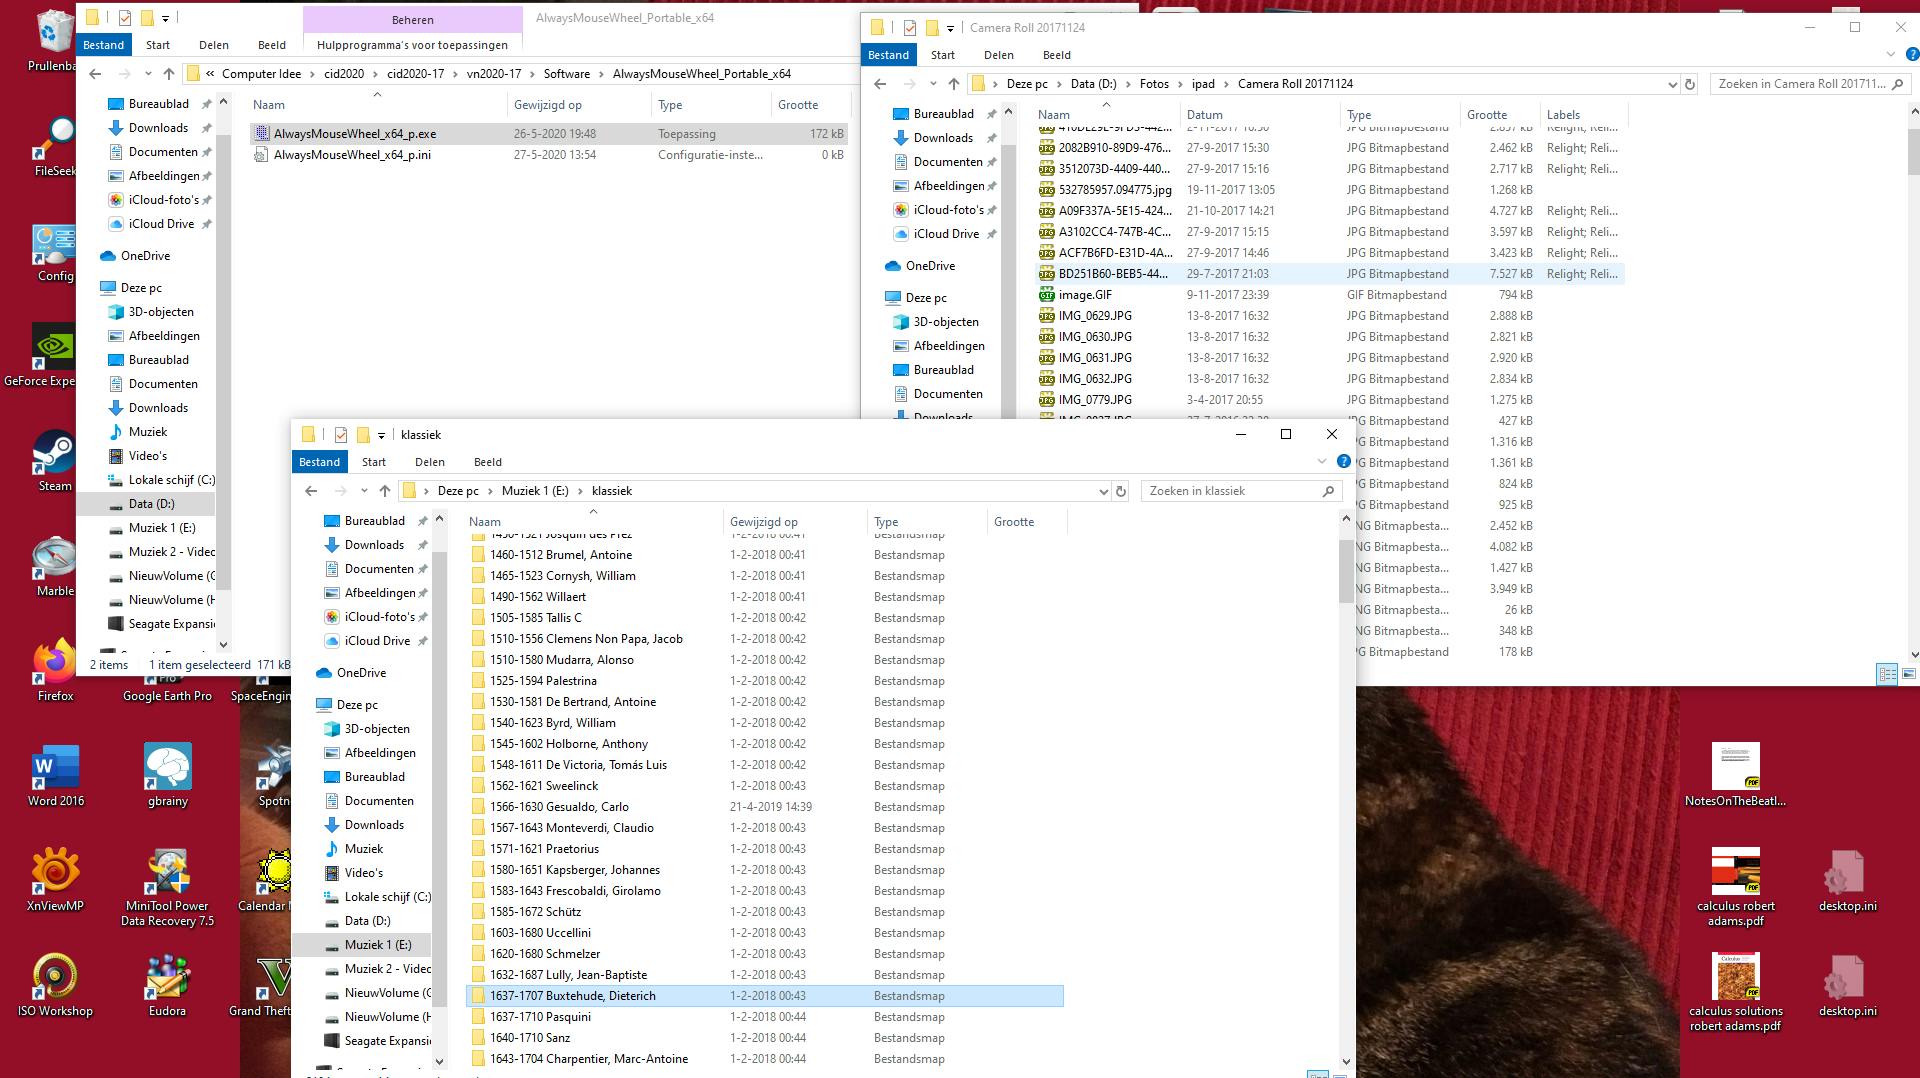This screenshot has height=1078, width=1920.
Task: Open the klassiek address bar history dropdown
Action: 1103,491
